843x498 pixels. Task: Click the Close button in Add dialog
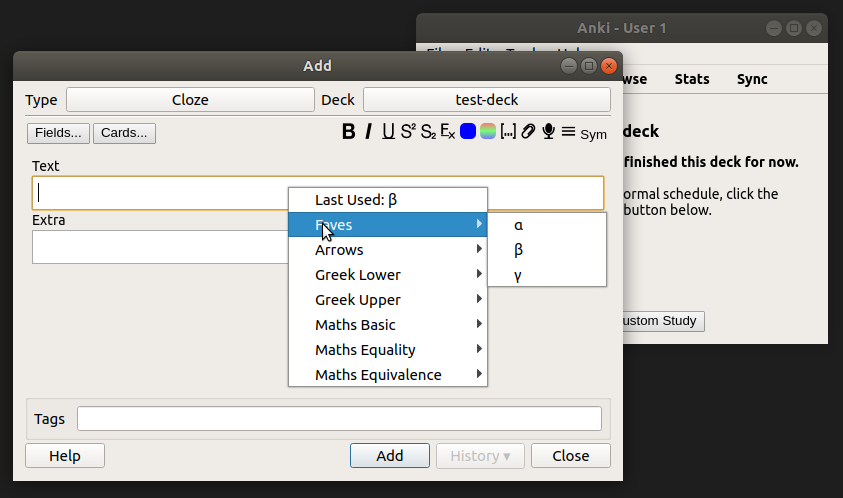click(x=571, y=456)
